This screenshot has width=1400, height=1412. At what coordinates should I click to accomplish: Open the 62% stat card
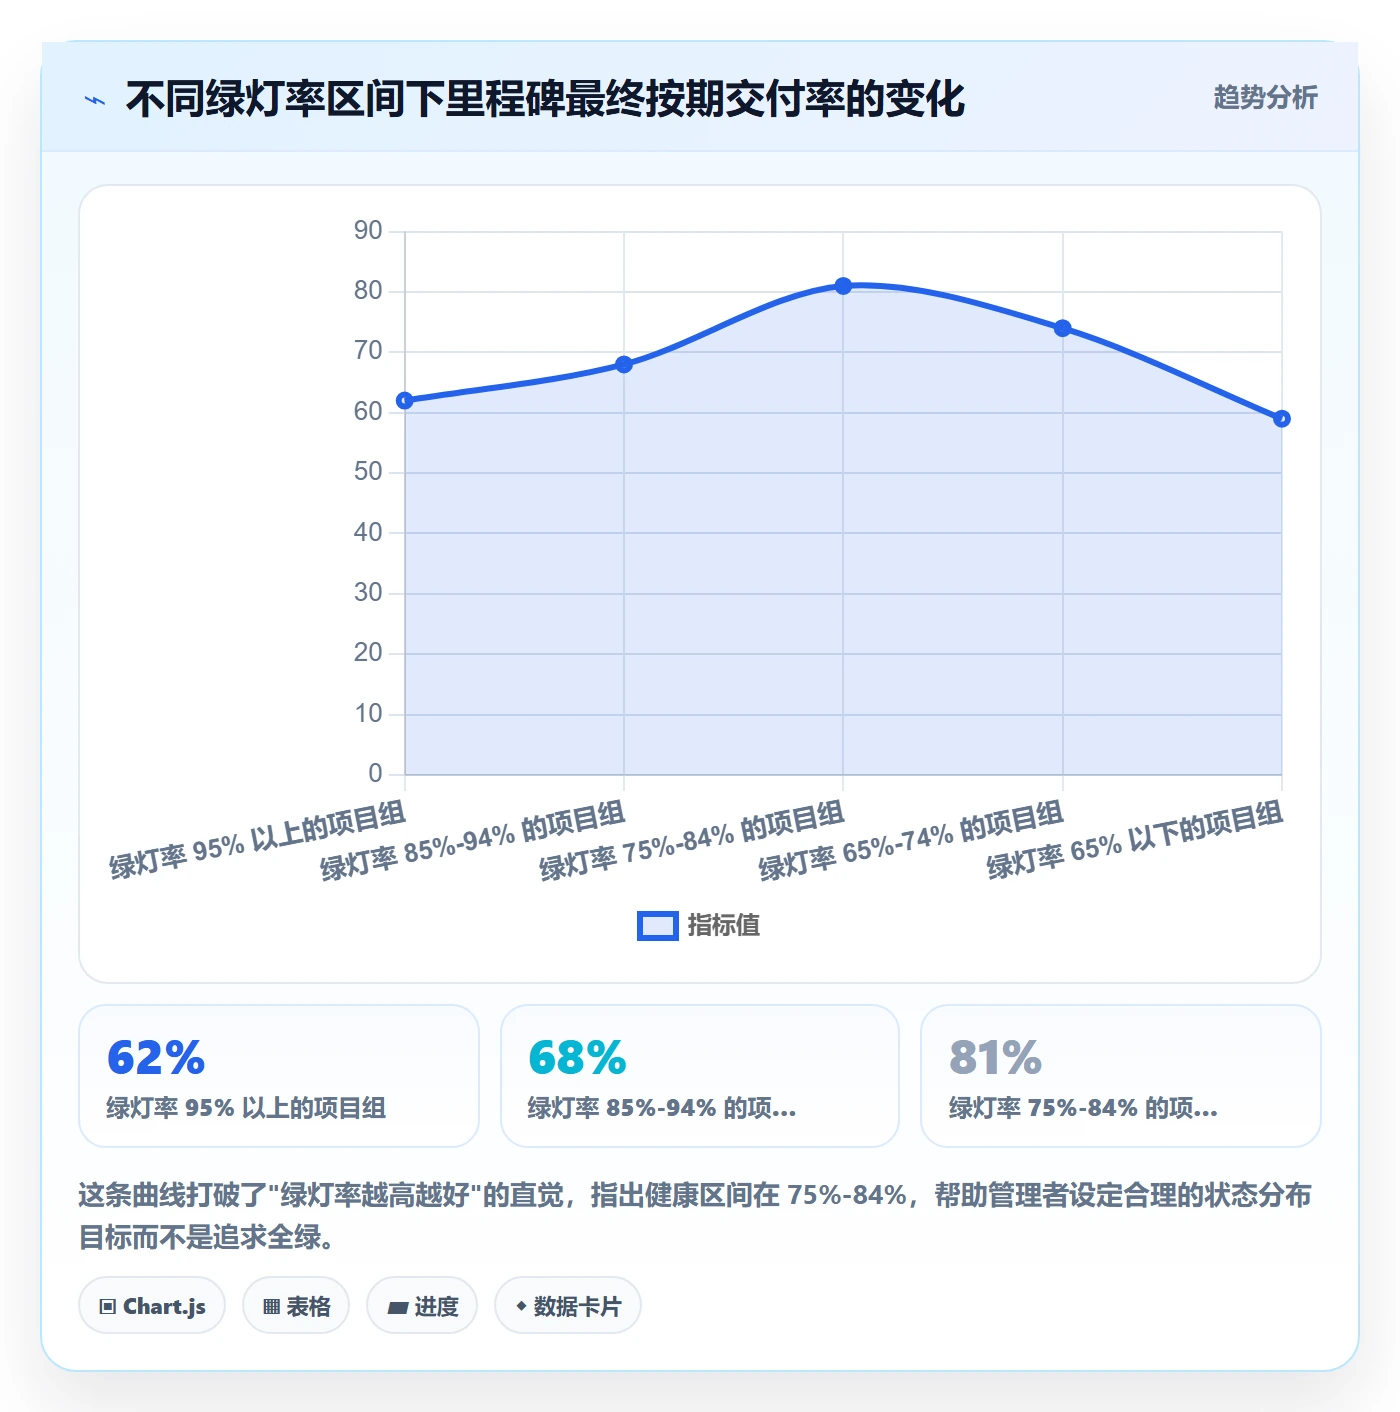(x=279, y=1076)
